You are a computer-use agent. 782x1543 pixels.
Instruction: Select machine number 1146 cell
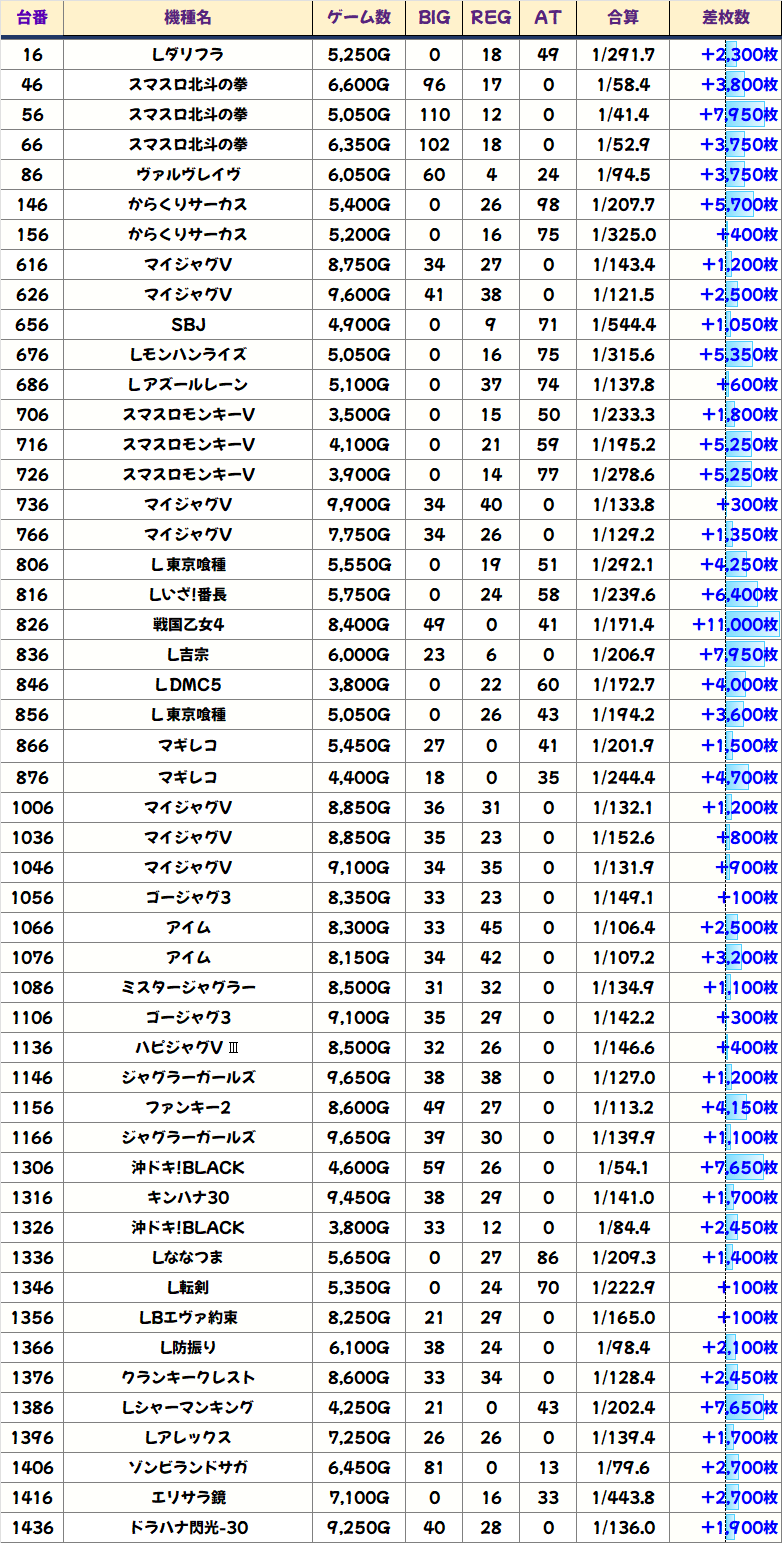(31, 1078)
